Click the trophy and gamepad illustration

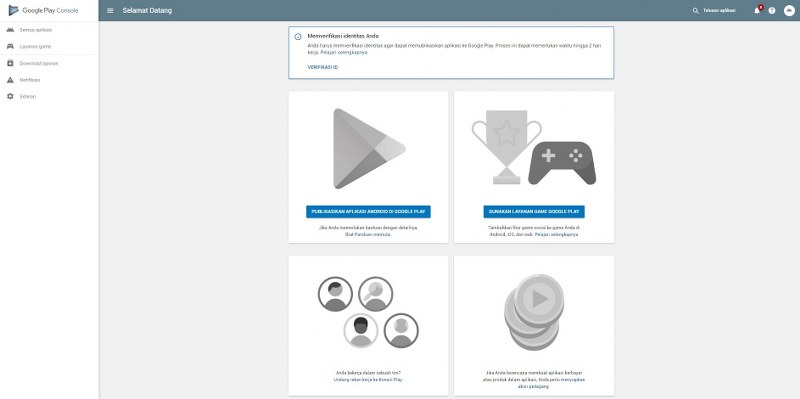pos(534,147)
